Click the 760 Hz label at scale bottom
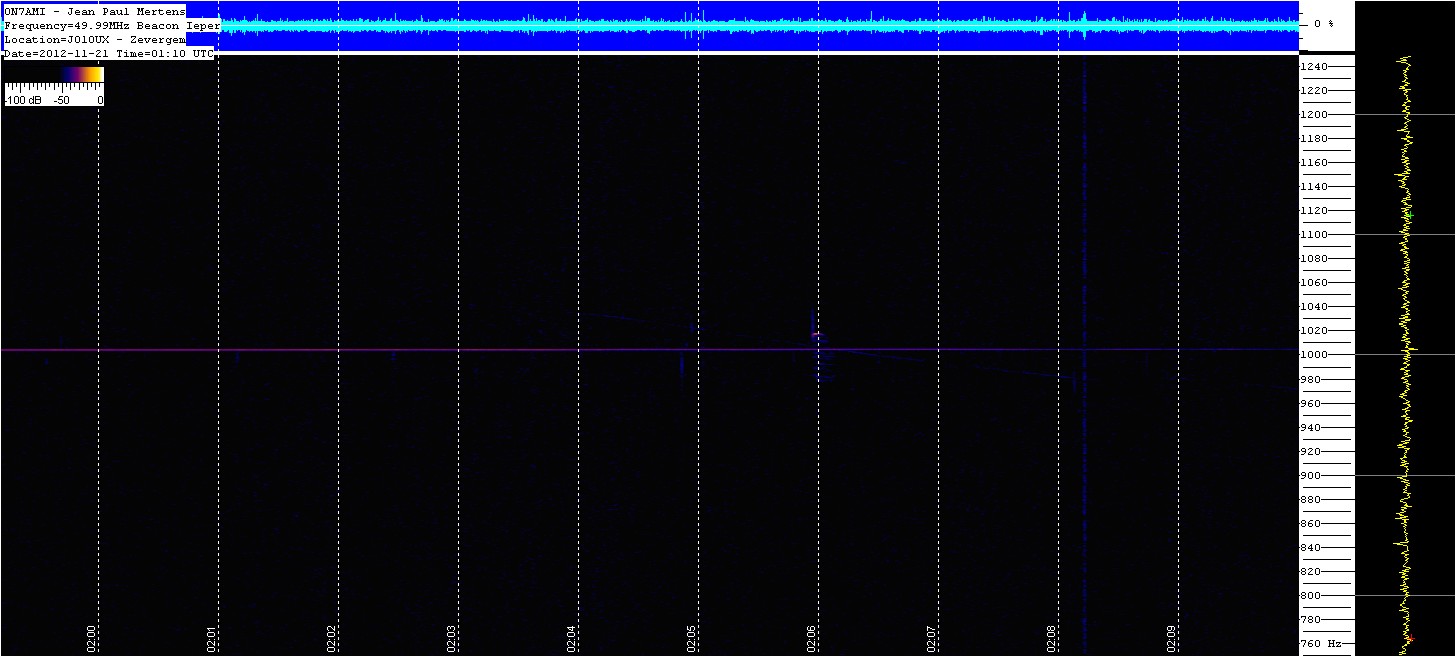Viewport: 1456px width, 657px height. click(1320, 644)
